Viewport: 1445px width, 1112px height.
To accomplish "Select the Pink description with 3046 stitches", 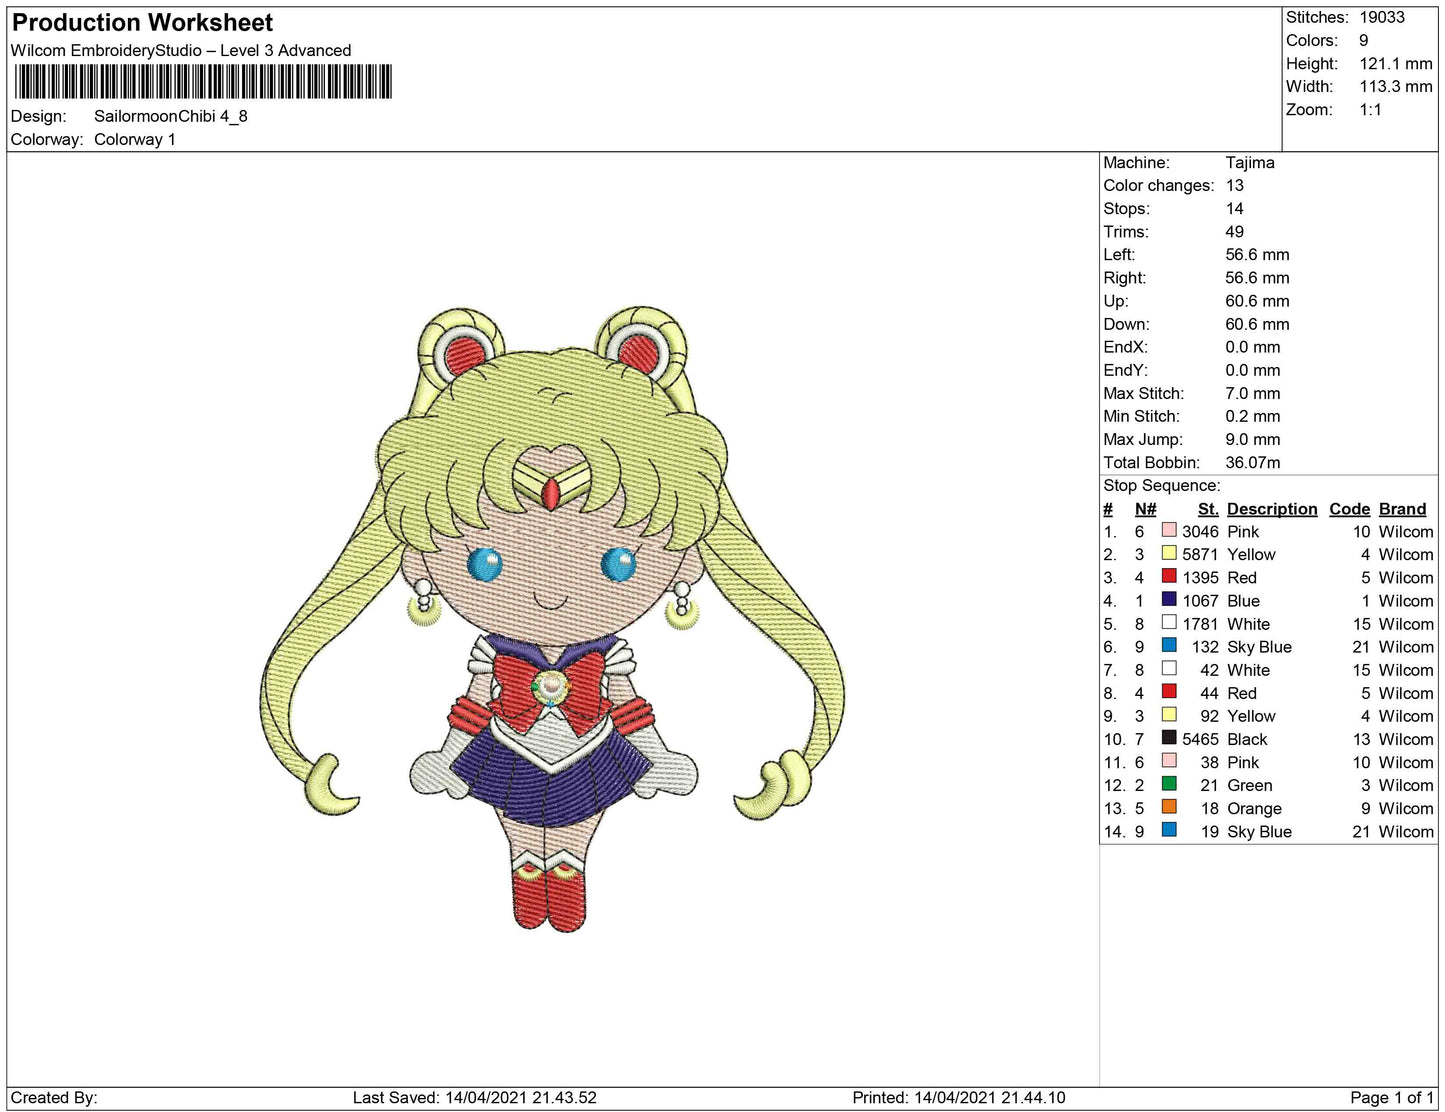I will click(x=1243, y=532).
